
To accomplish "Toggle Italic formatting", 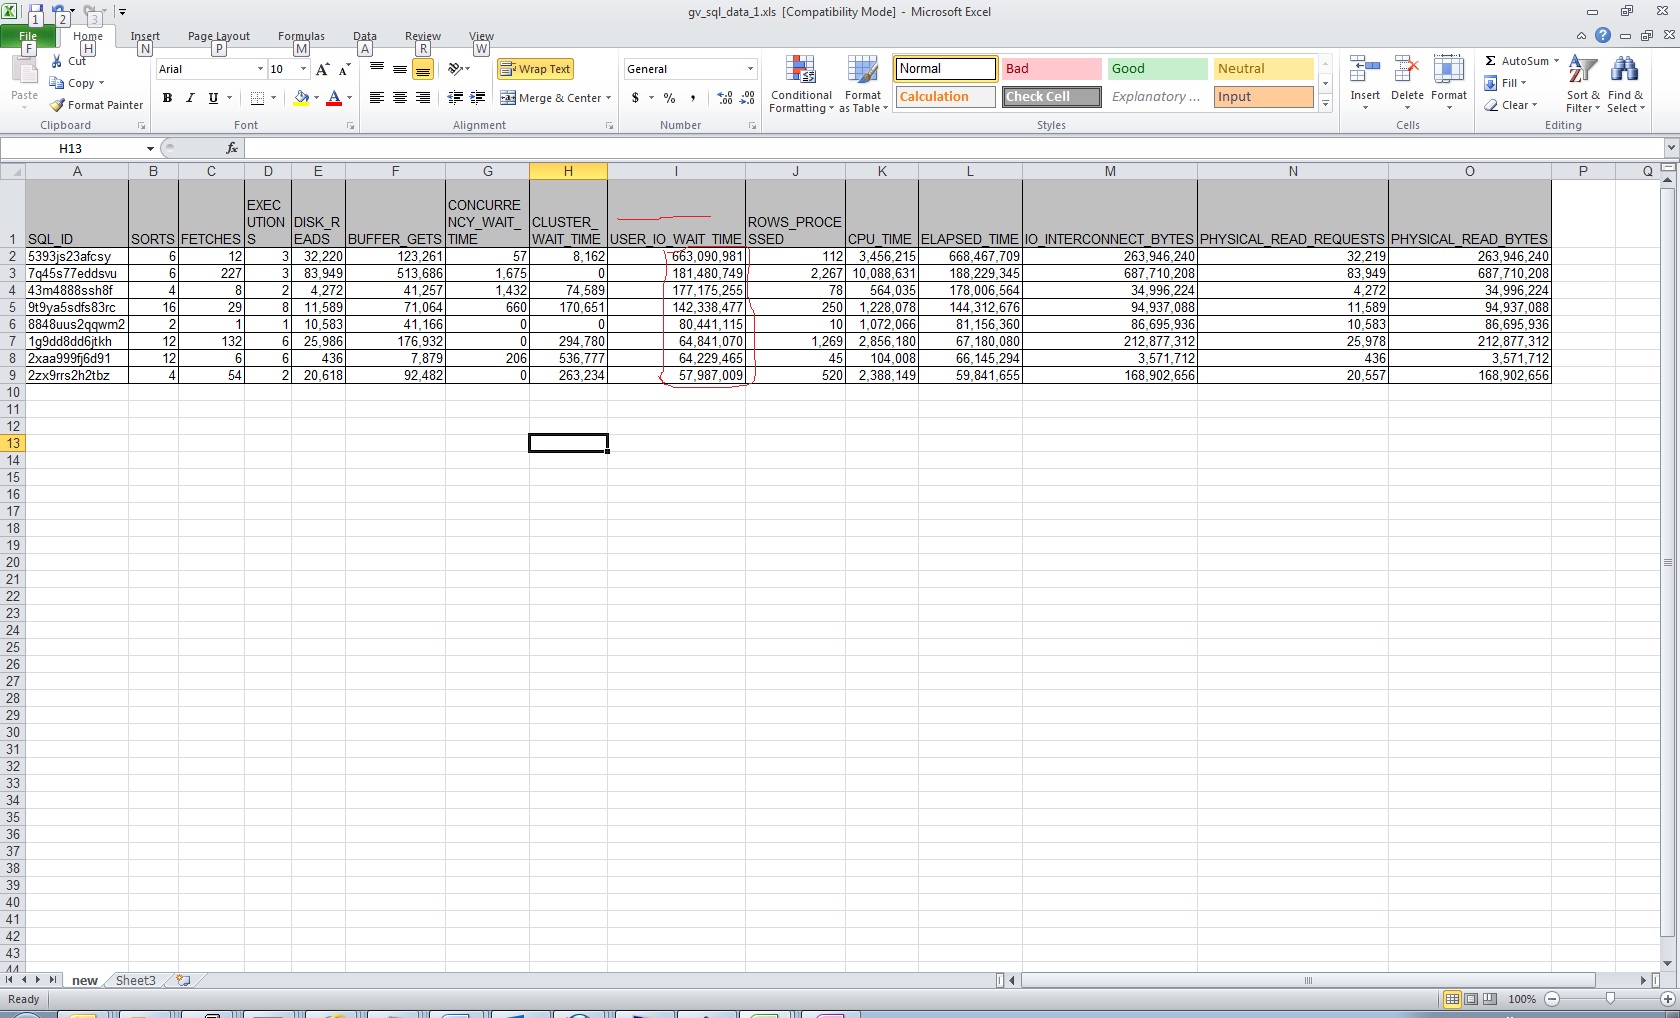I will point(190,98).
